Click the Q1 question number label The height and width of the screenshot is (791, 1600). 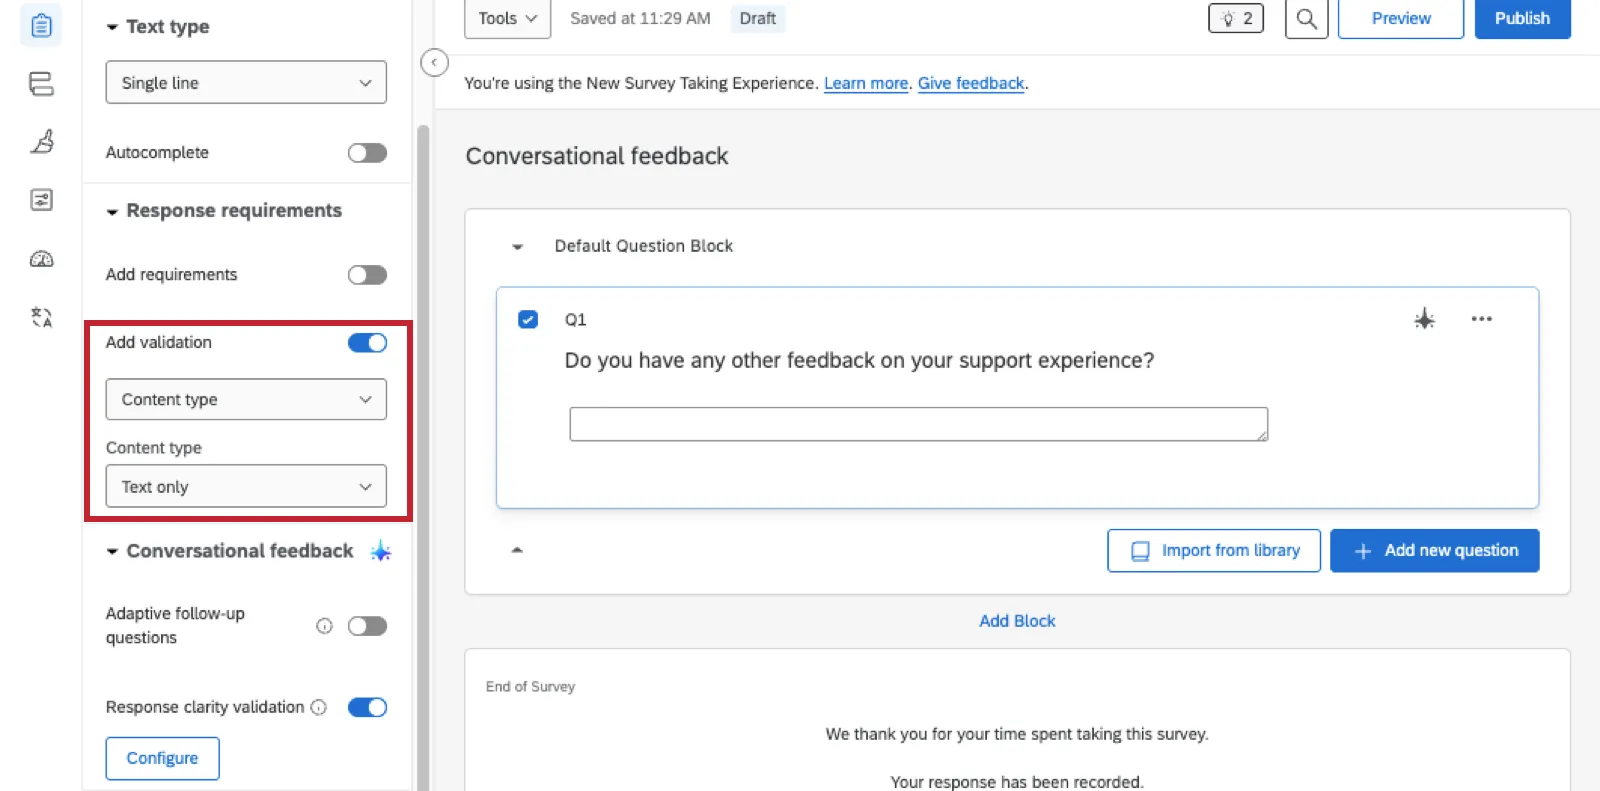point(575,320)
